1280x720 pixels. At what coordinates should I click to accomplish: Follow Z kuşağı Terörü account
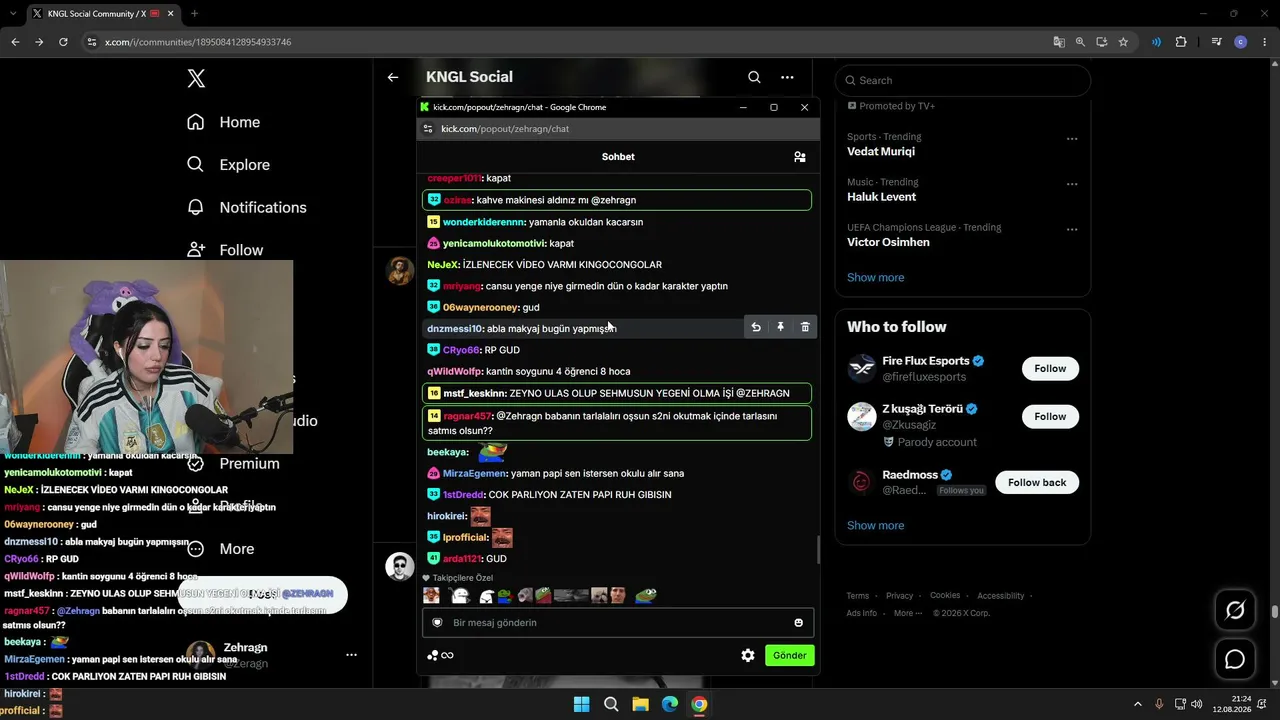(1050, 416)
